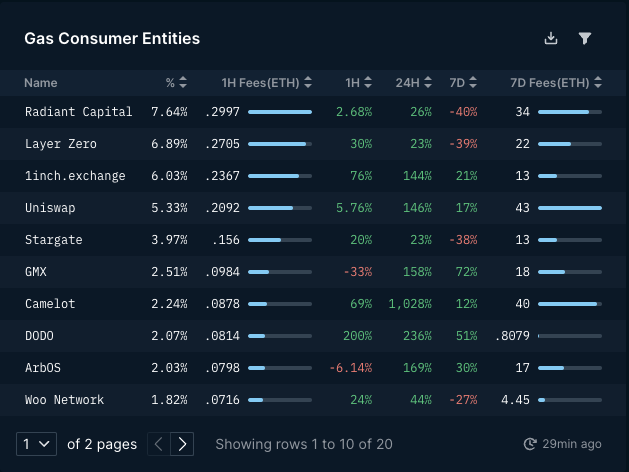The image size is (629, 472).
Task: Click the 'of 2 pages' label
Action: click(102, 444)
